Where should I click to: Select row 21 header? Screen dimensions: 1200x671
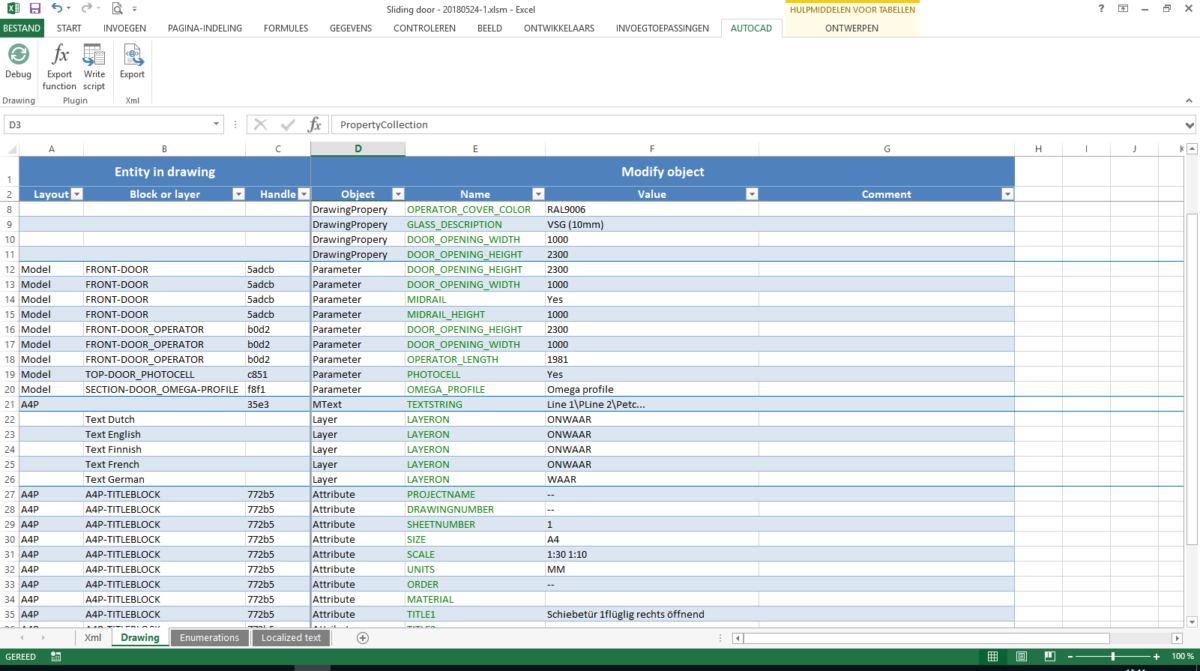click(9, 404)
